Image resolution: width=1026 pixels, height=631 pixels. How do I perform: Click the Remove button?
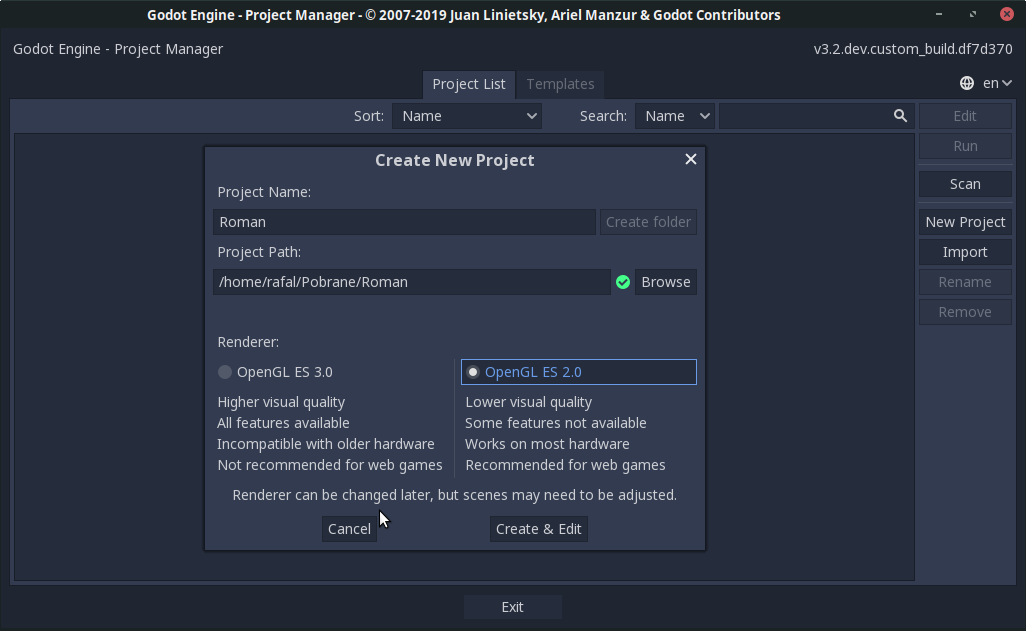[x=965, y=312]
